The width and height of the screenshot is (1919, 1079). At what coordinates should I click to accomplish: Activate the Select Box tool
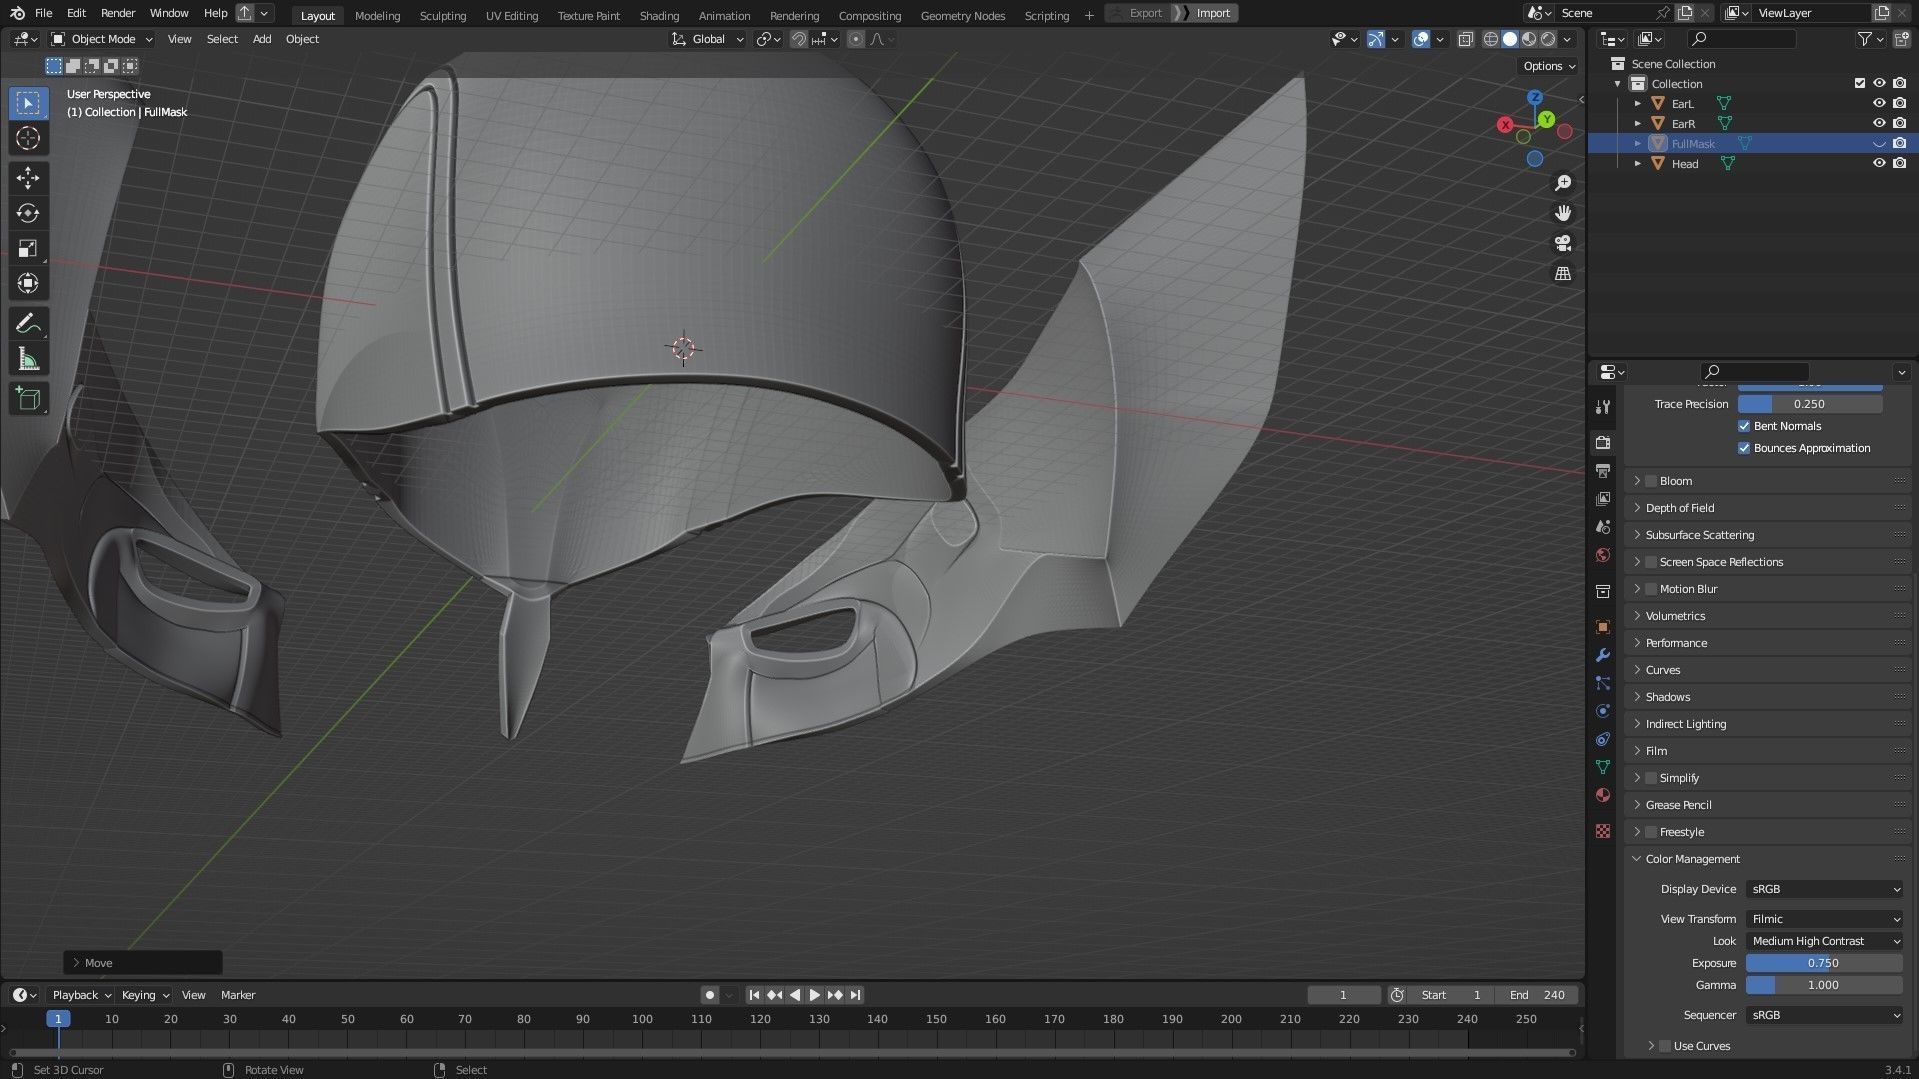(28, 103)
